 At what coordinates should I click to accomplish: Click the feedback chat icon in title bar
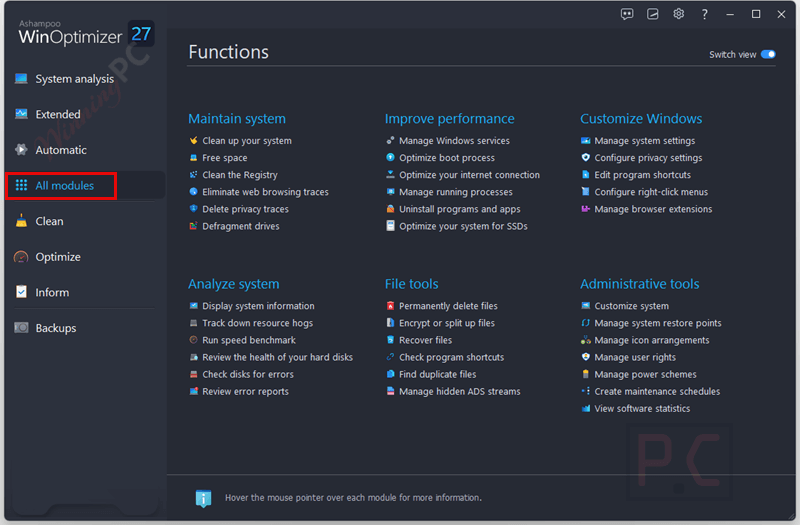click(627, 14)
